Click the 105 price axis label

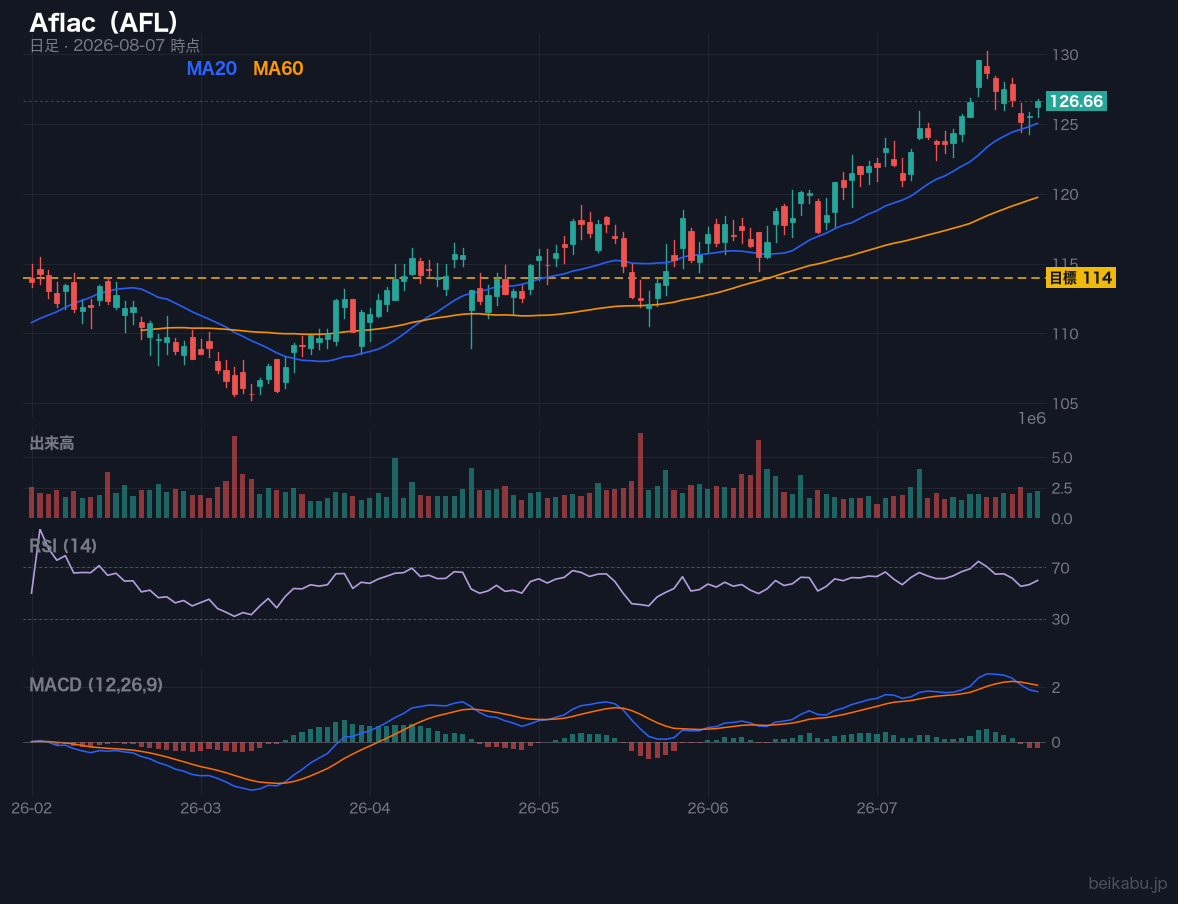click(1065, 404)
